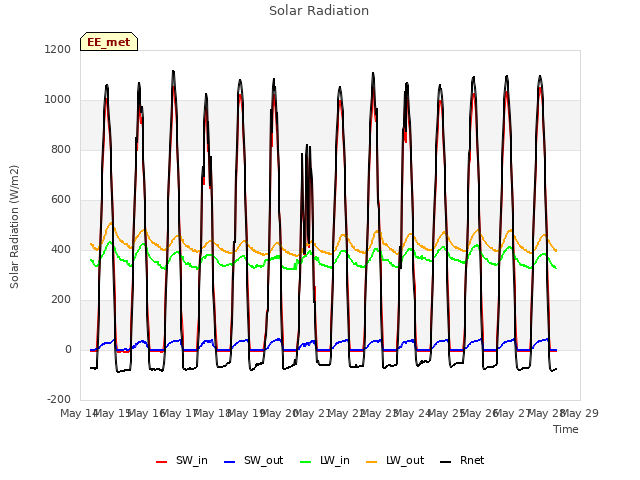
Task: Click the orange LW_out legend swatch
Action: (x=372, y=462)
